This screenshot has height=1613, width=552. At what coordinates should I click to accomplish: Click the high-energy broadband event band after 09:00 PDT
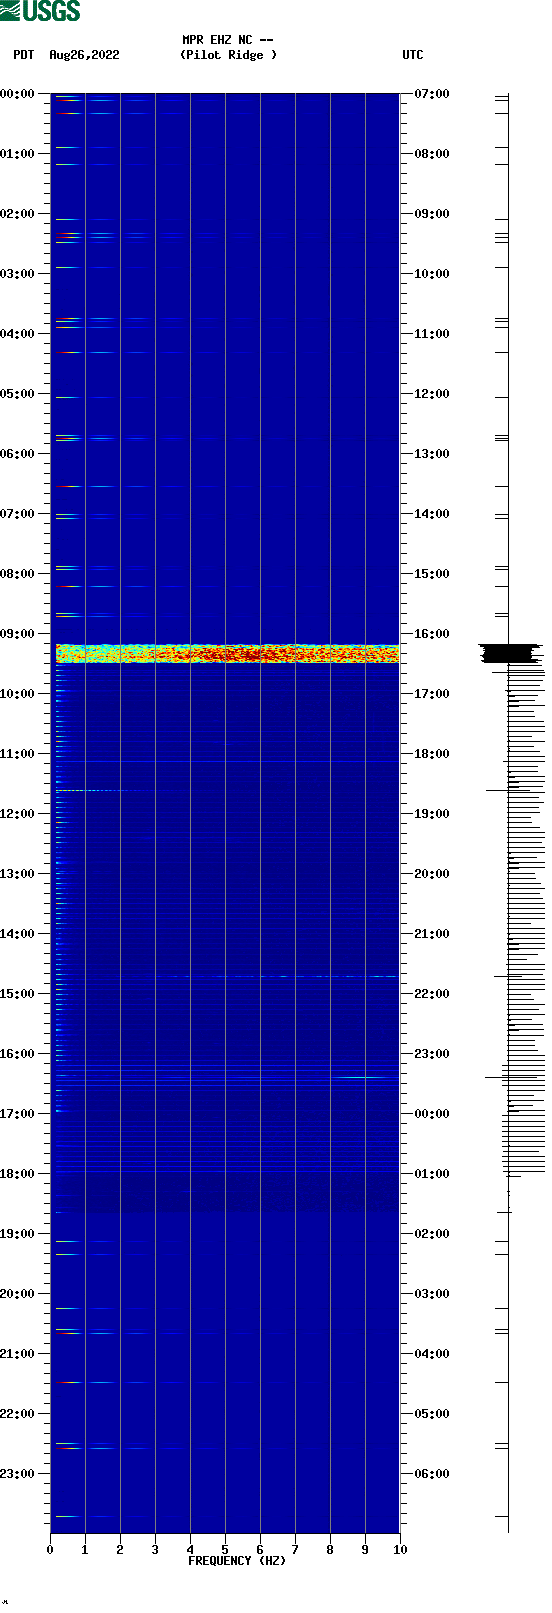(x=228, y=654)
